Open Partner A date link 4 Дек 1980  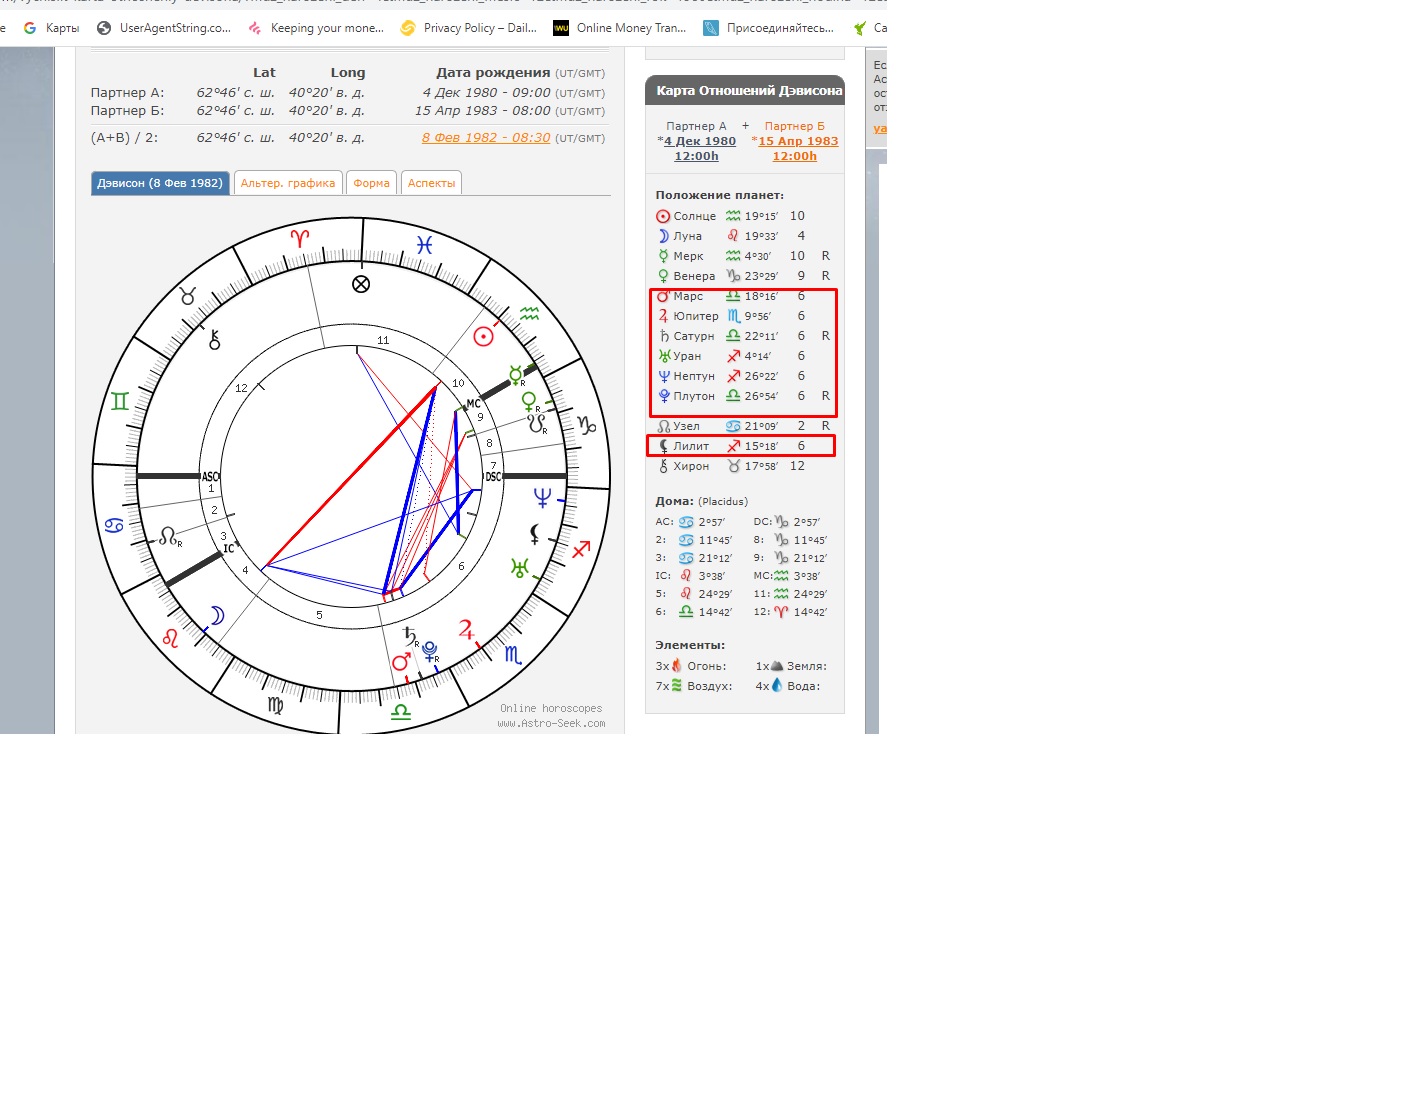coord(699,141)
